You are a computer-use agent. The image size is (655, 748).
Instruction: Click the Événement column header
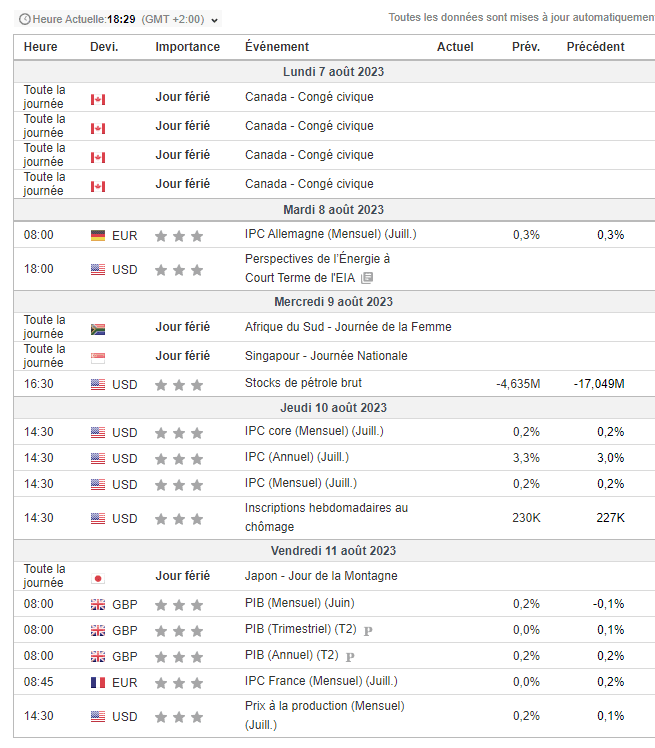click(277, 47)
